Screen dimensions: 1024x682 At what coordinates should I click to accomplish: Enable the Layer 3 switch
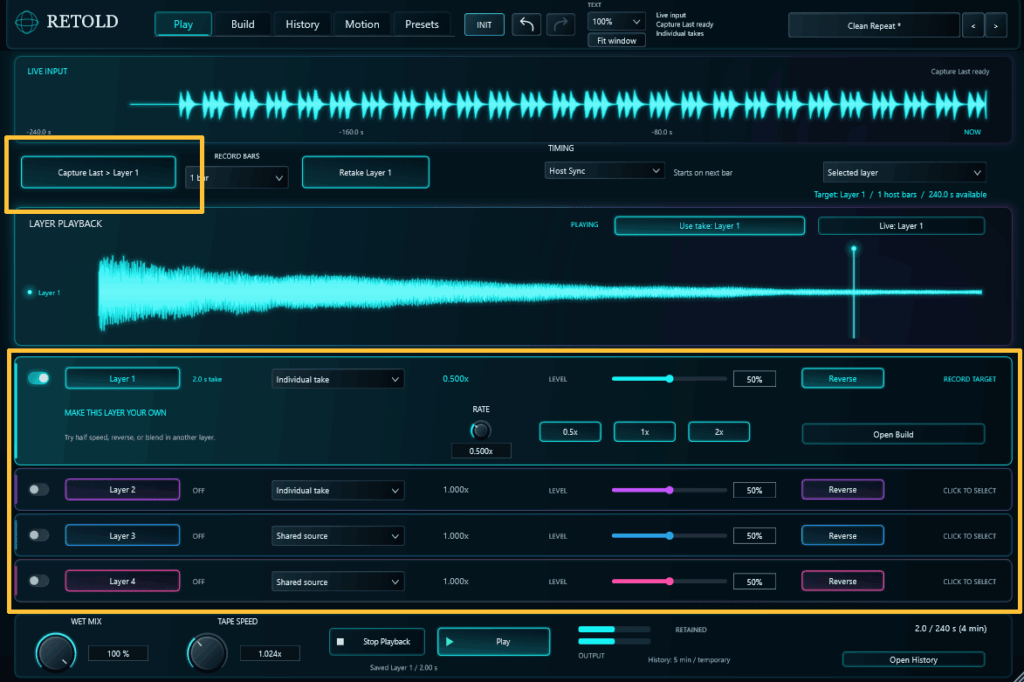39,535
